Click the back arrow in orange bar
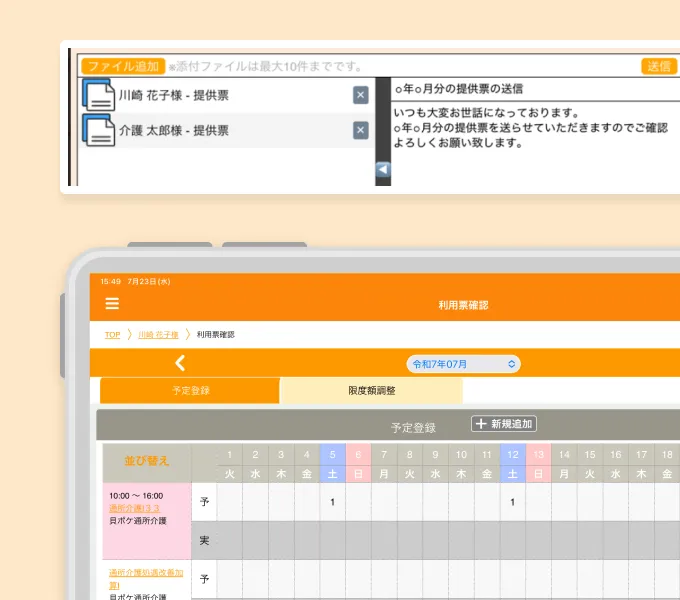This screenshot has height=600, width=680. 180,364
